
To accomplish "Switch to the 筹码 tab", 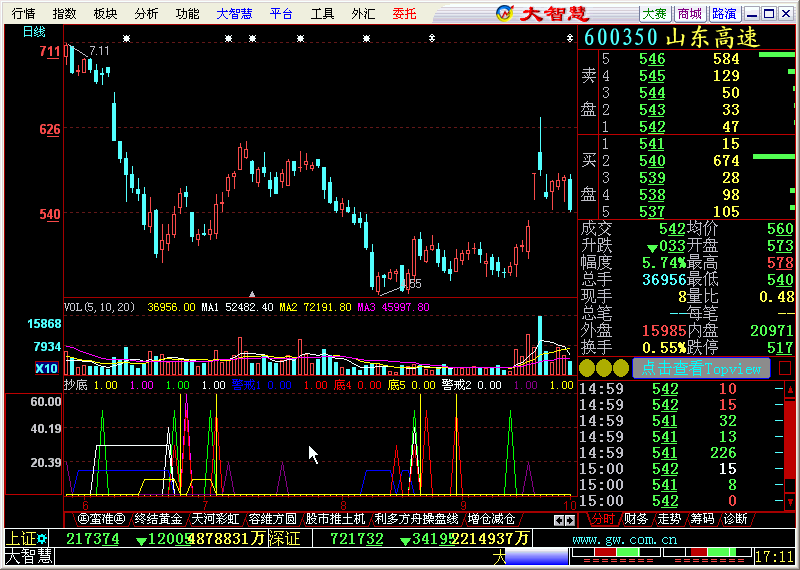I will click(703, 519).
